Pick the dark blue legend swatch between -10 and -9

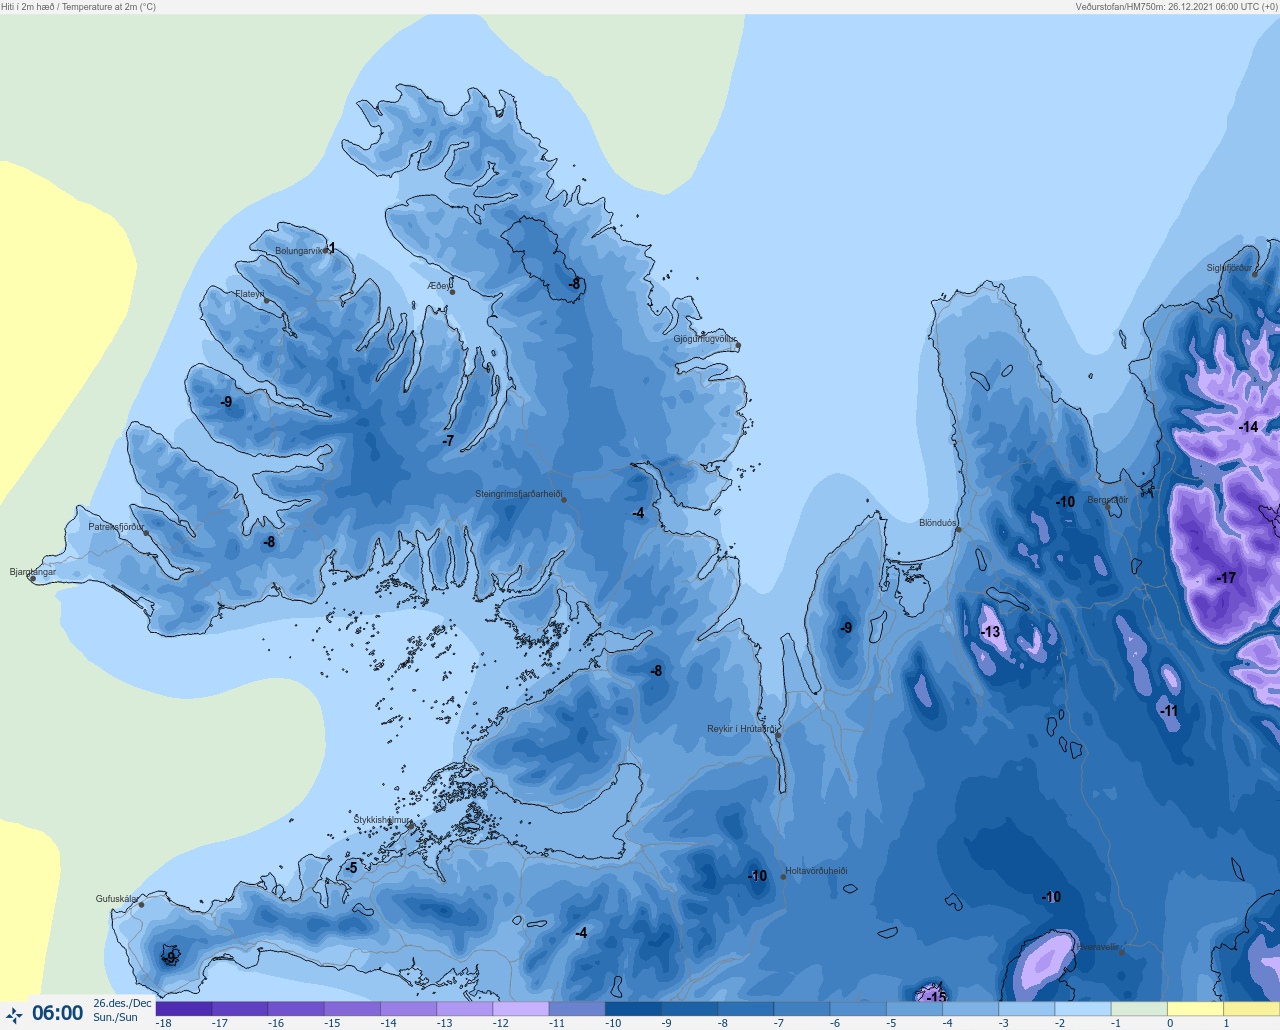633,1009
